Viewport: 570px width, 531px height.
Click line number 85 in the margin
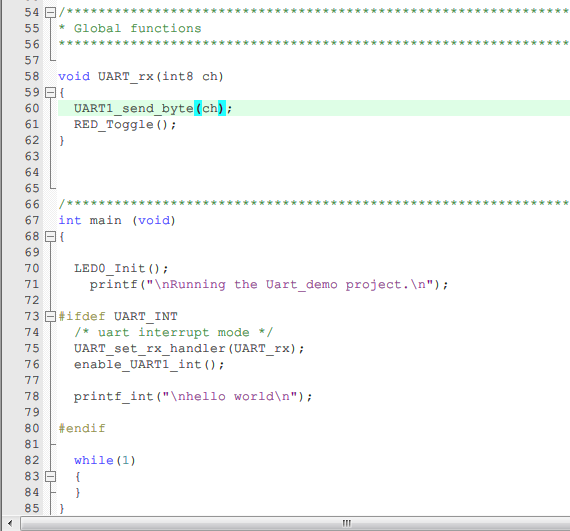tap(32, 508)
